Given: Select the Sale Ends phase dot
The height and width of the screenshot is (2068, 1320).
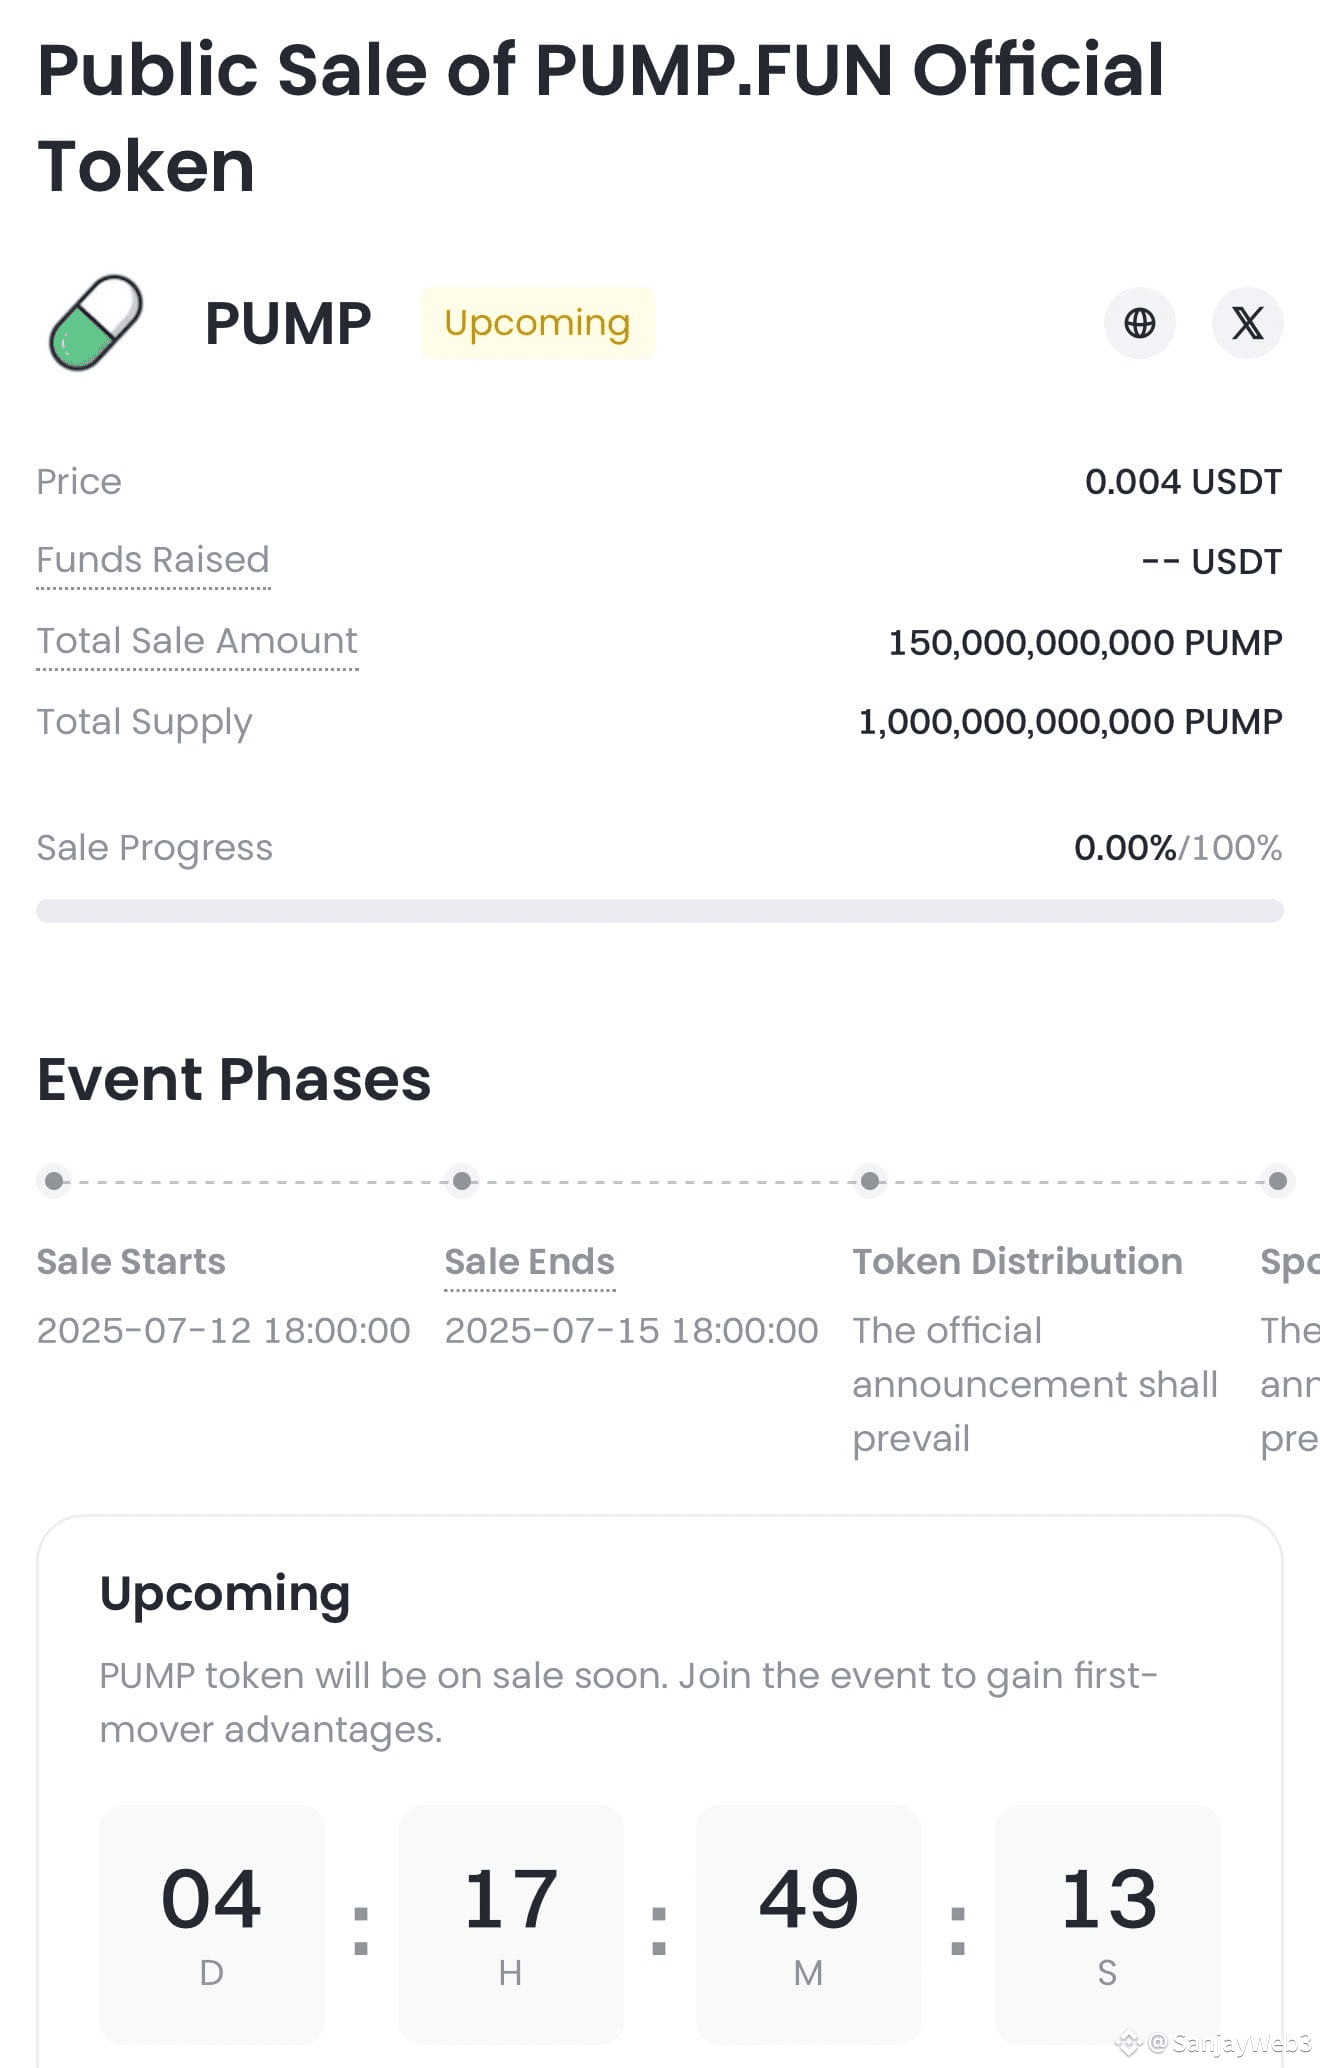Looking at the screenshot, I should tap(462, 1181).
